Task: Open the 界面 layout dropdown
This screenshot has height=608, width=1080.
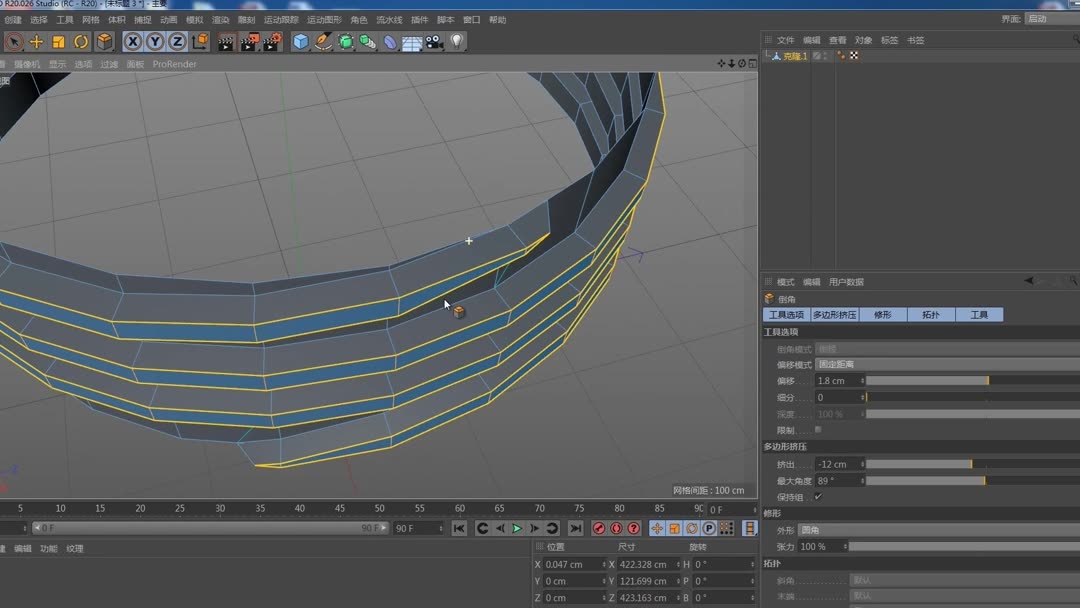Action: point(1052,19)
